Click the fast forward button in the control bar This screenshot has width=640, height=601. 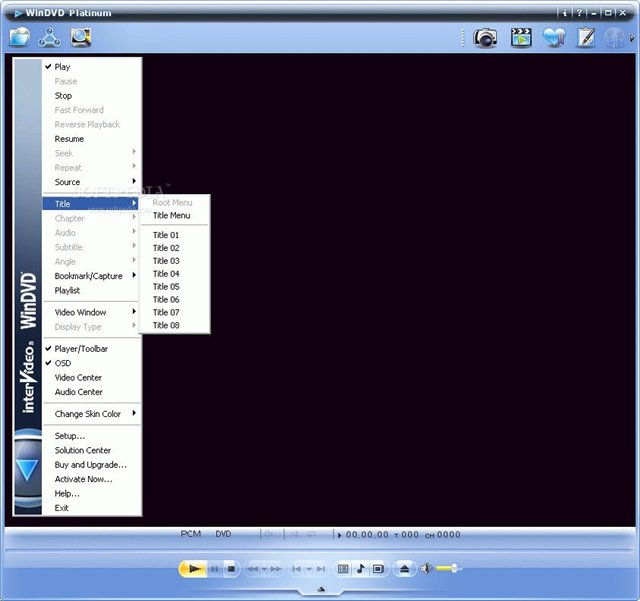[276, 569]
